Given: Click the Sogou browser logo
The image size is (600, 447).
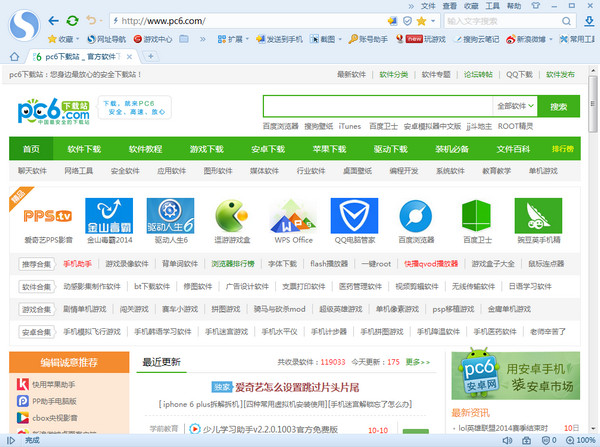Looking at the screenshot, I should pos(24,26).
